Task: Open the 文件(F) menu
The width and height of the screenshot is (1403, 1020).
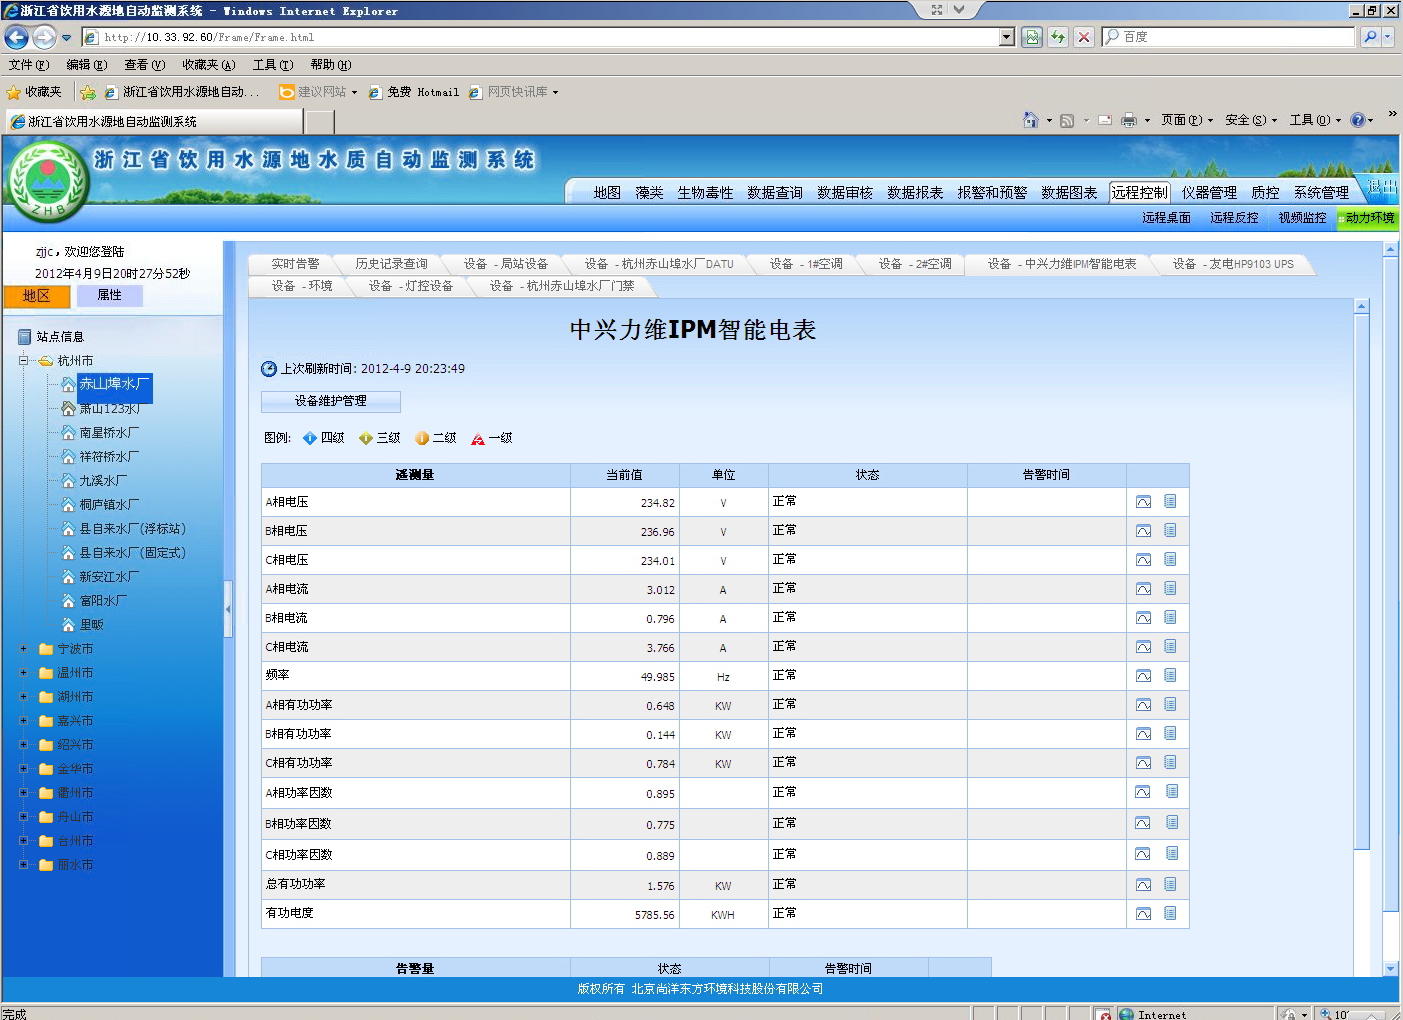Action: pos(29,65)
